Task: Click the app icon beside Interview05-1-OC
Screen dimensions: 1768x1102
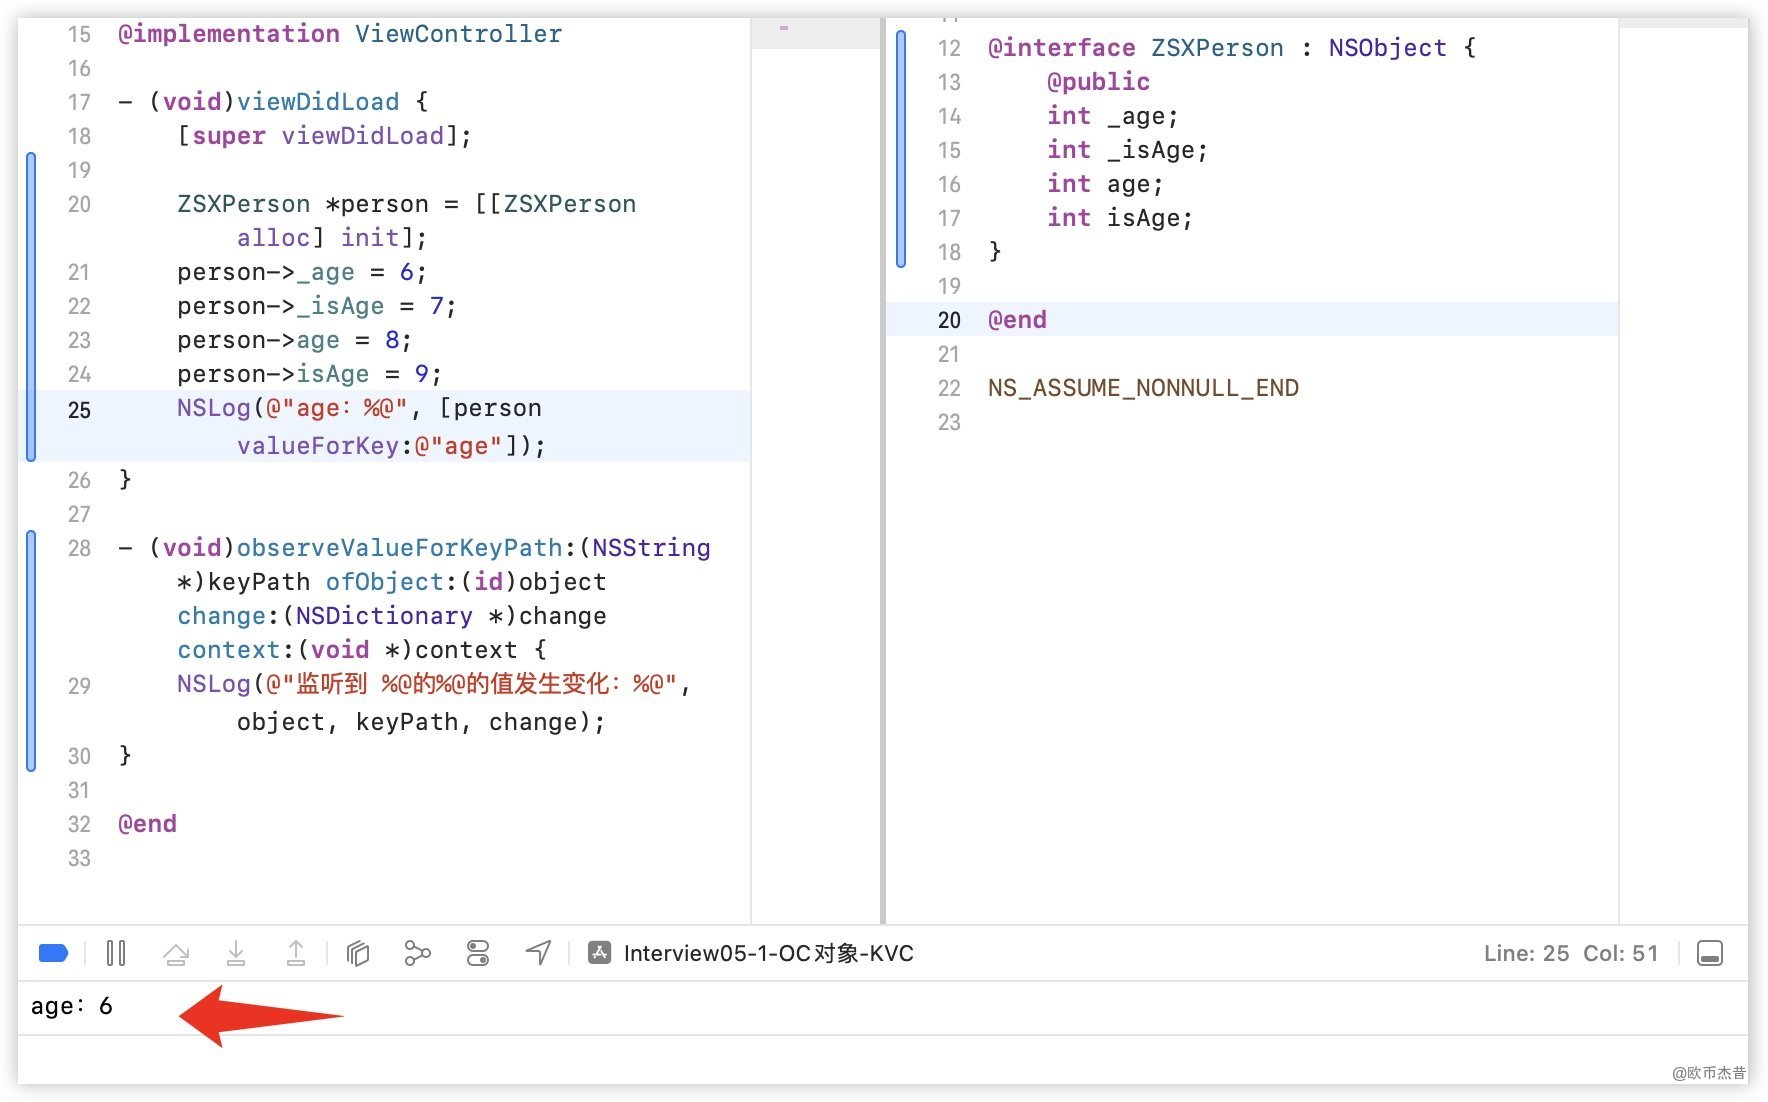Action: tap(599, 953)
